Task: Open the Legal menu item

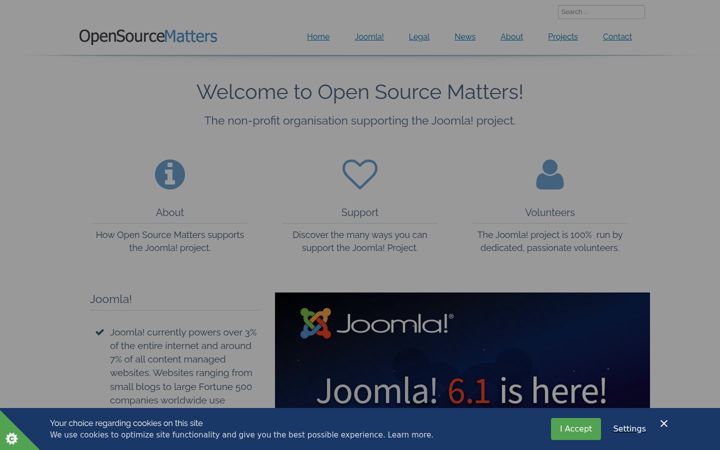Action: (x=419, y=37)
